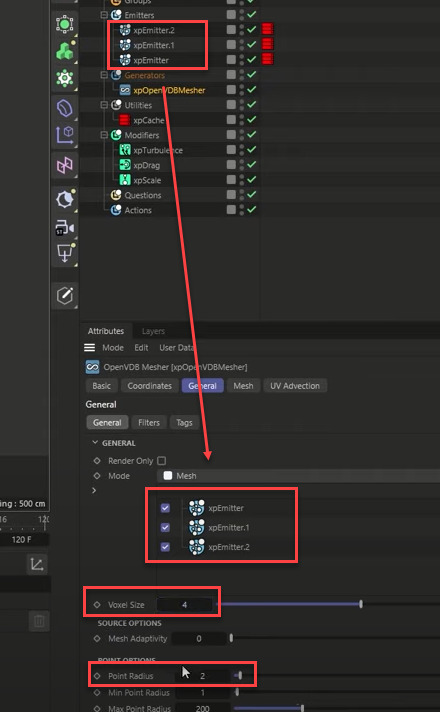Click the purple object mode icon
This screenshot has height=712, width=440.
click(65, 108)
